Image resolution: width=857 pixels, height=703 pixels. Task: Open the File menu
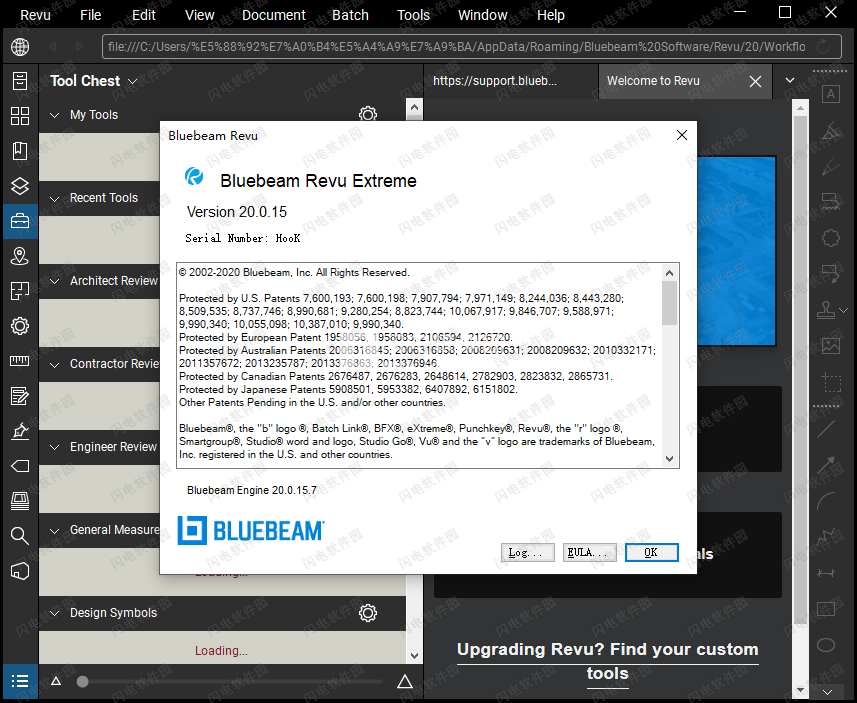[90, 15]
